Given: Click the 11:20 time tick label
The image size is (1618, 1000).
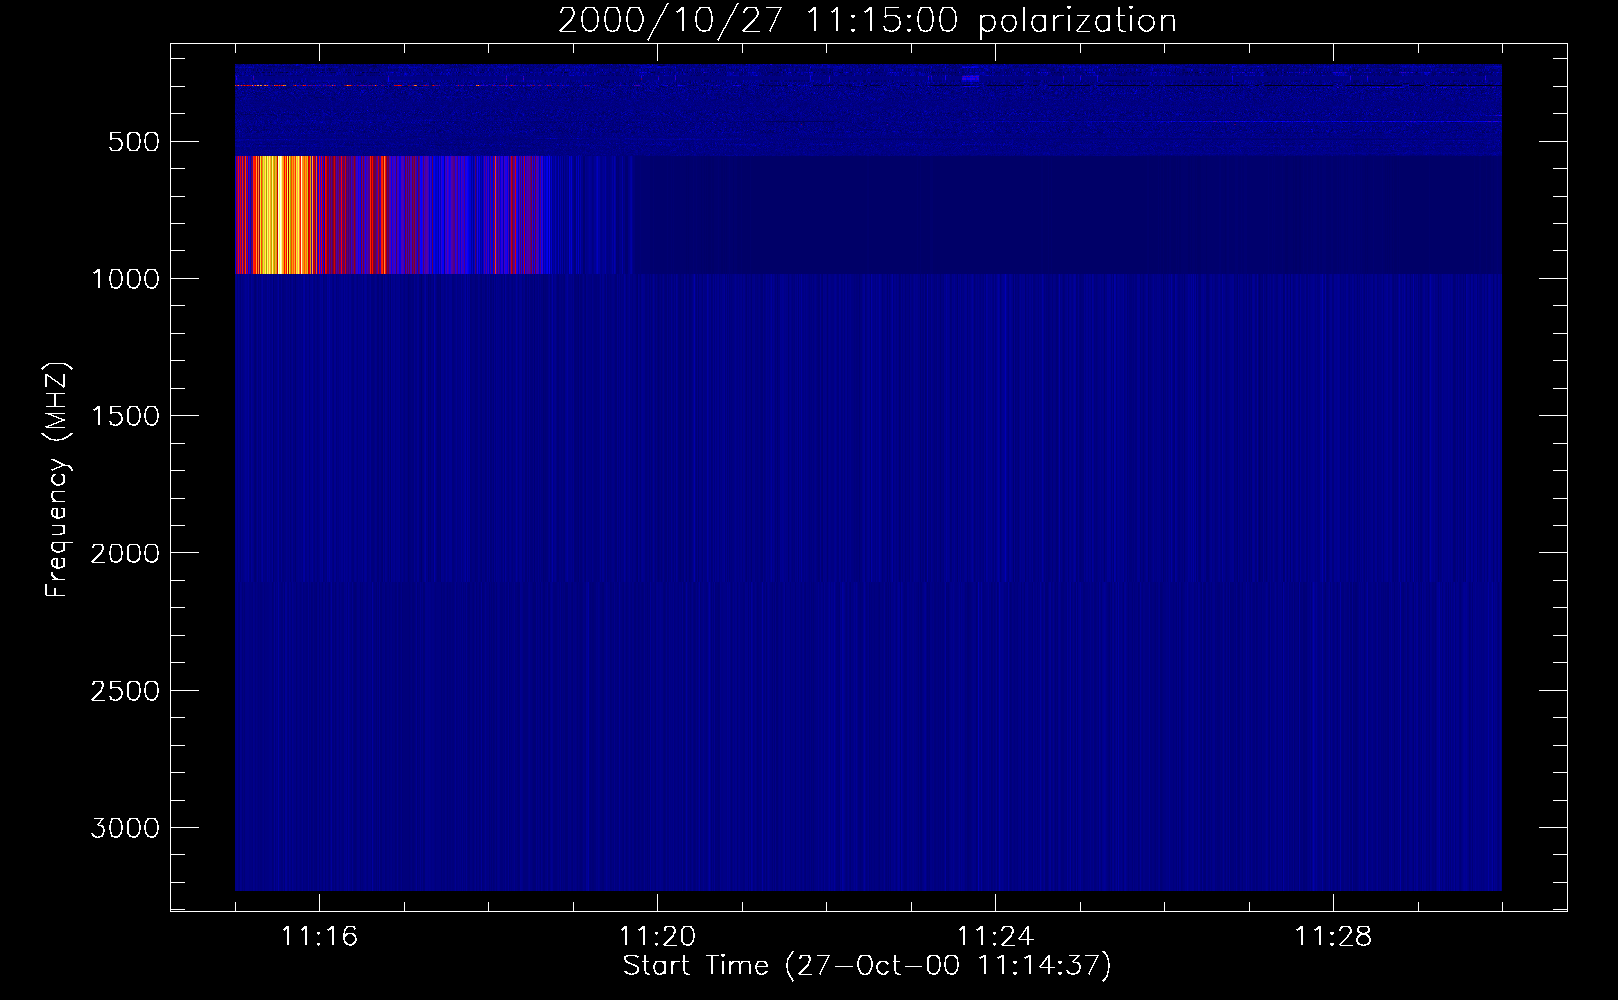Looking at the screenshot, I should (x=657, y=937).
